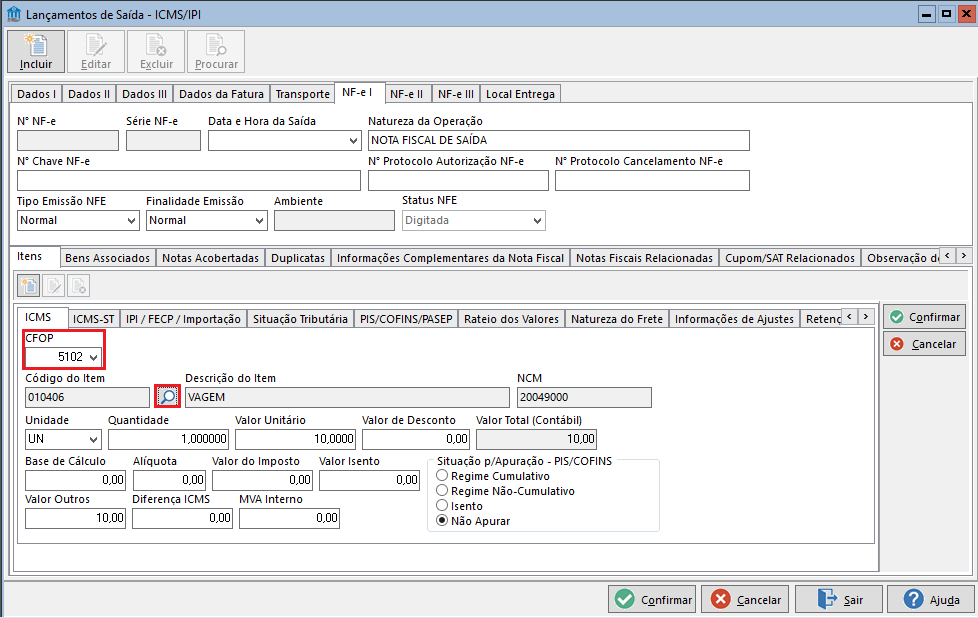The width and height of the screenshot is (978, 618).
Task: Open the Status NFE dropdown
Action: (x=538, y=221)
